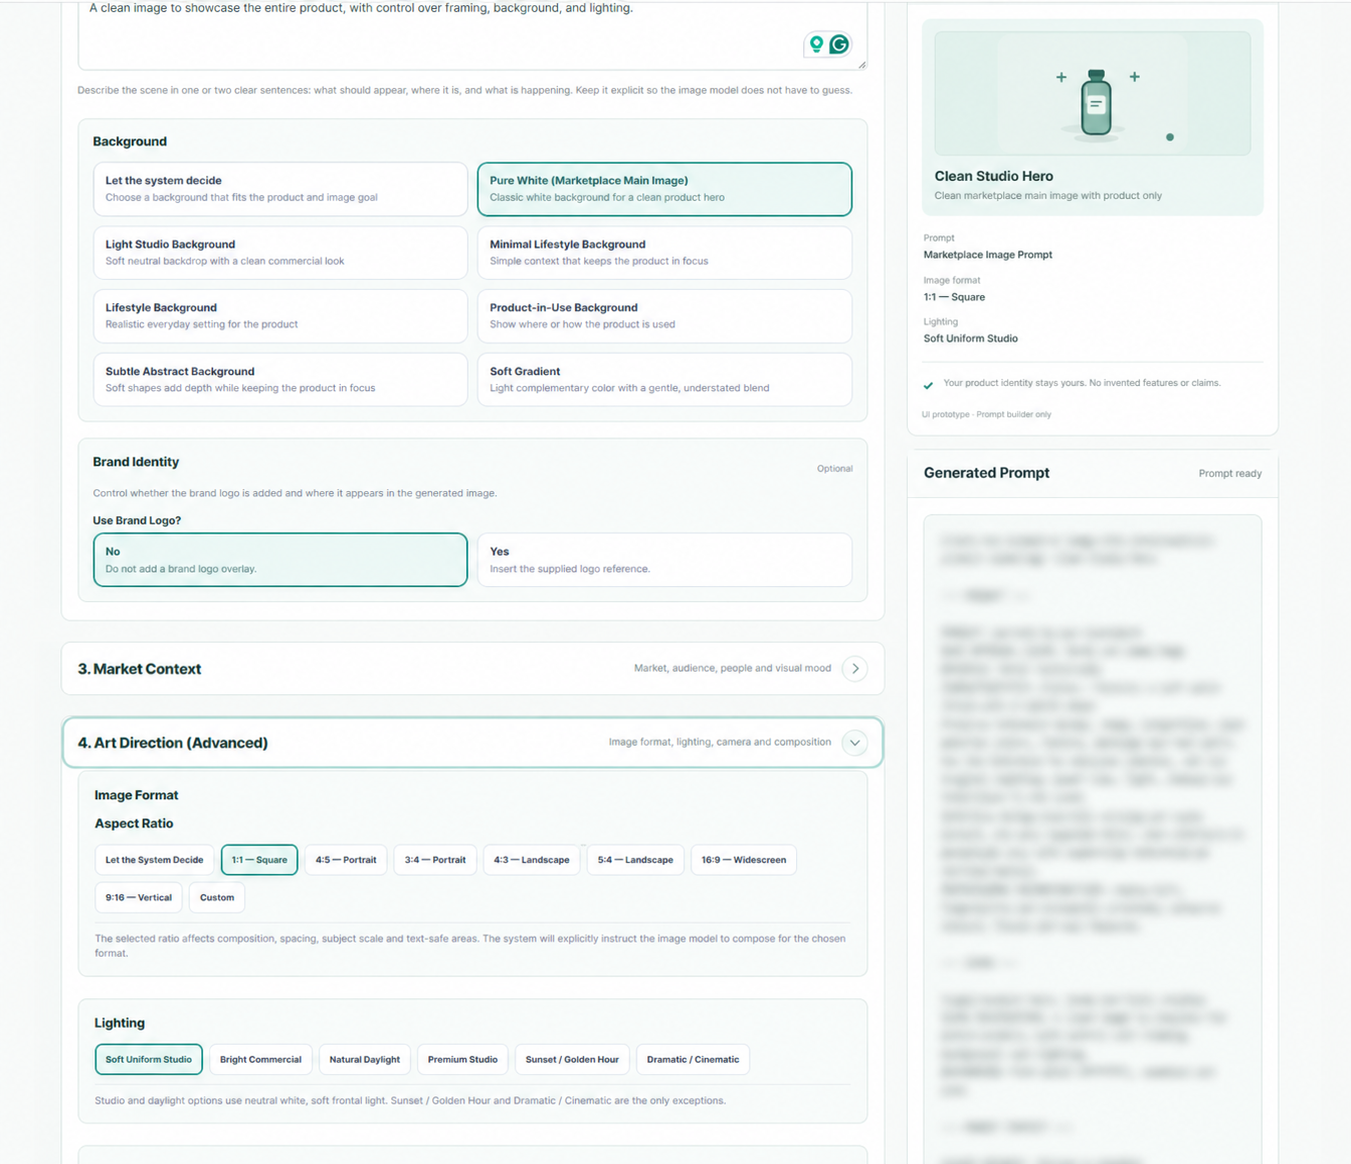
Task: Select 9:16 — Vertical aspect ratio
Action: tap(139, 898)
